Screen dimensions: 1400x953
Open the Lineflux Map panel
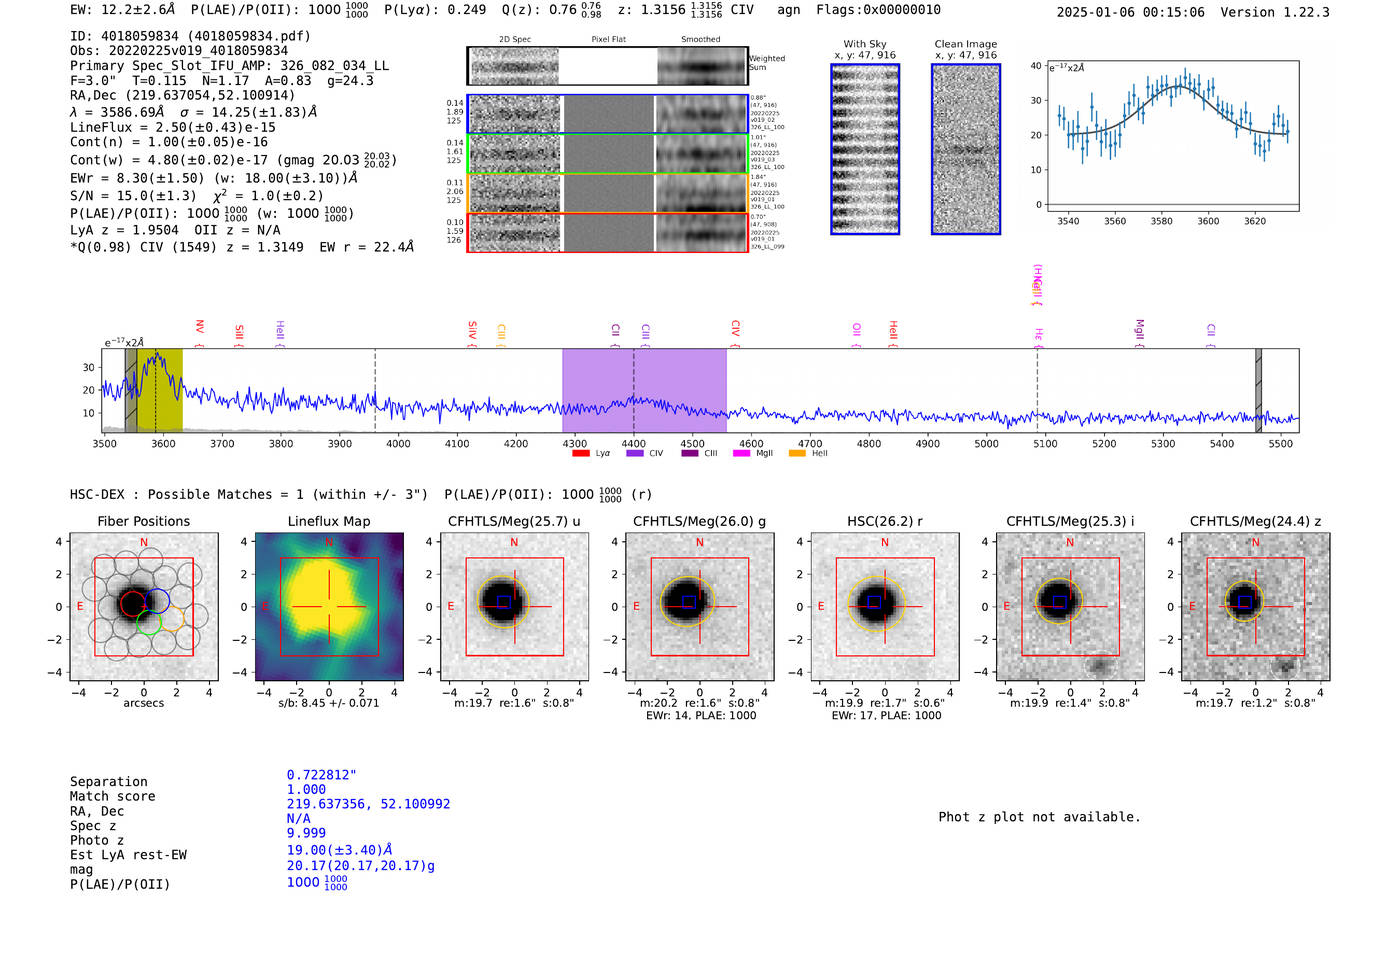coord(329,607)
